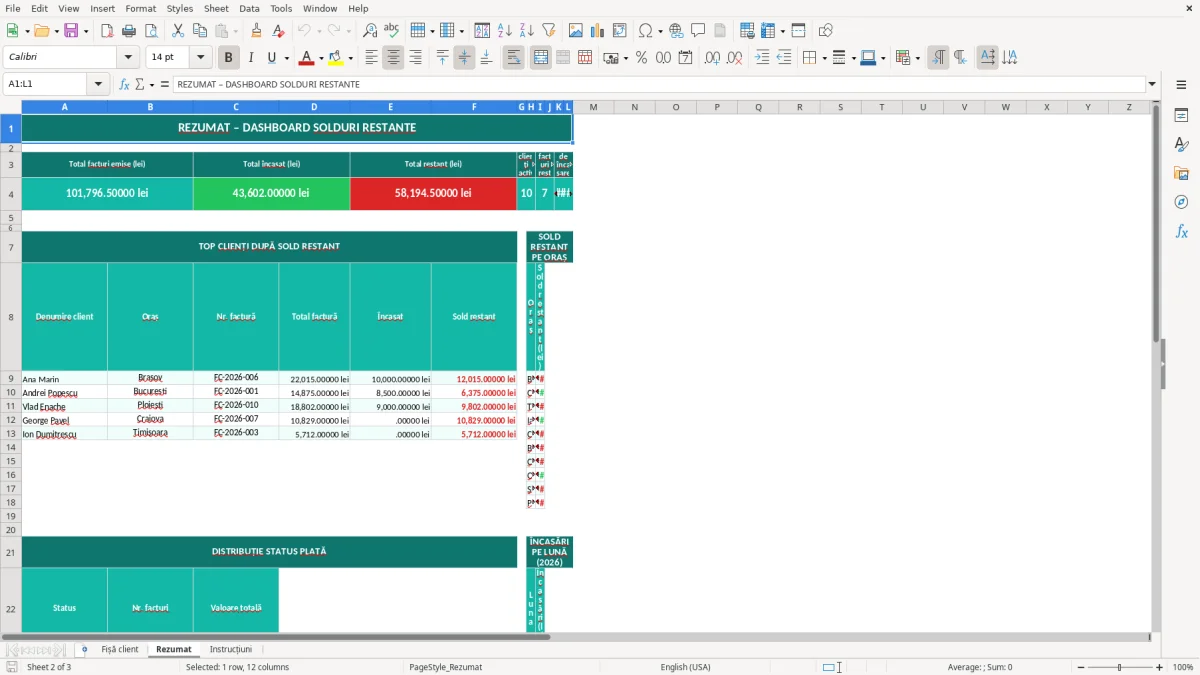This screenshot has width=1200, height=675.
Task: Toggle Bold formatting
Action: [229, 58]
